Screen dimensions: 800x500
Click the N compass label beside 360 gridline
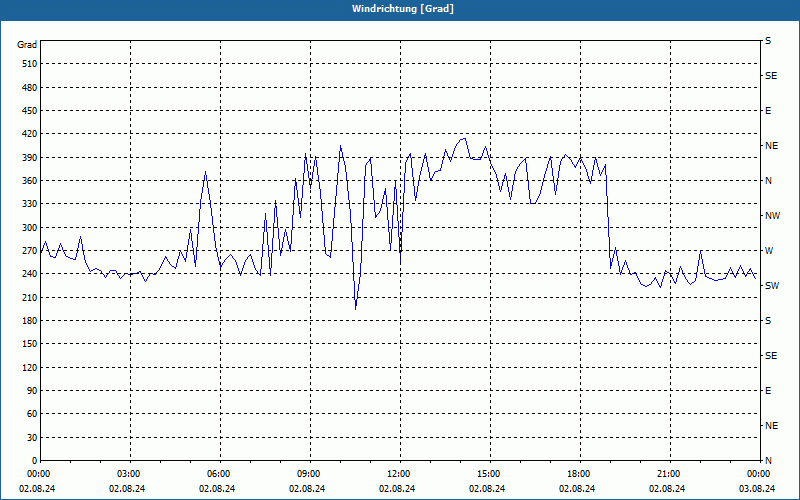[x=768, y=181]
